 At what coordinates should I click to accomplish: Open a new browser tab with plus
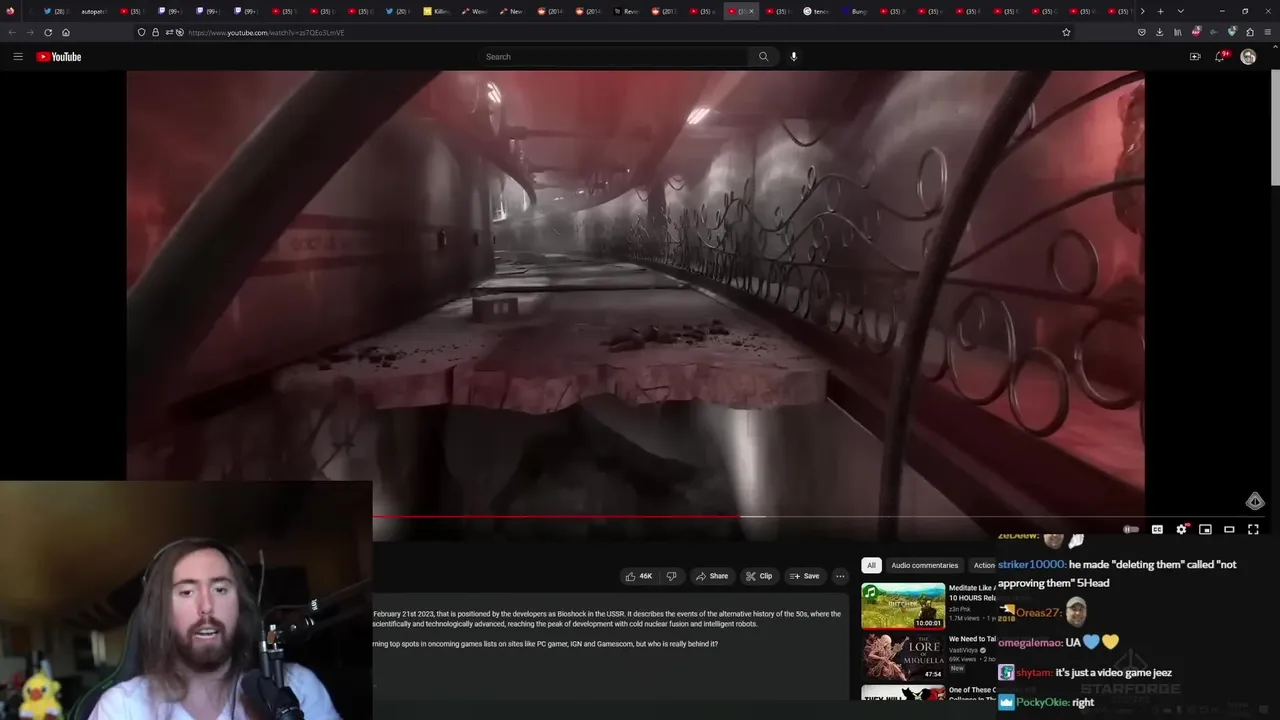pyautogui.click(x=1160, y=11)
